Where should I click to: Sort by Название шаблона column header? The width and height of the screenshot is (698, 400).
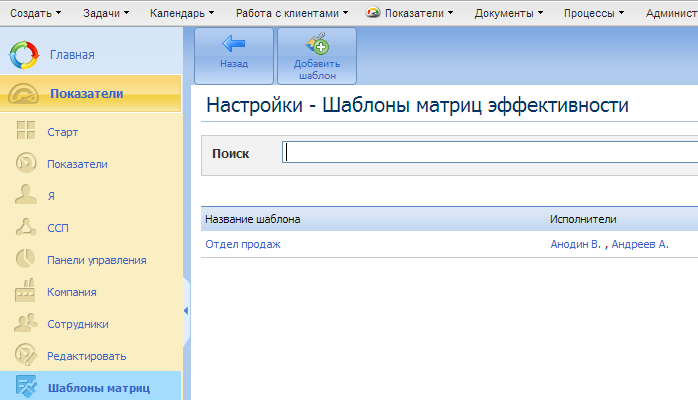point(253,218)
